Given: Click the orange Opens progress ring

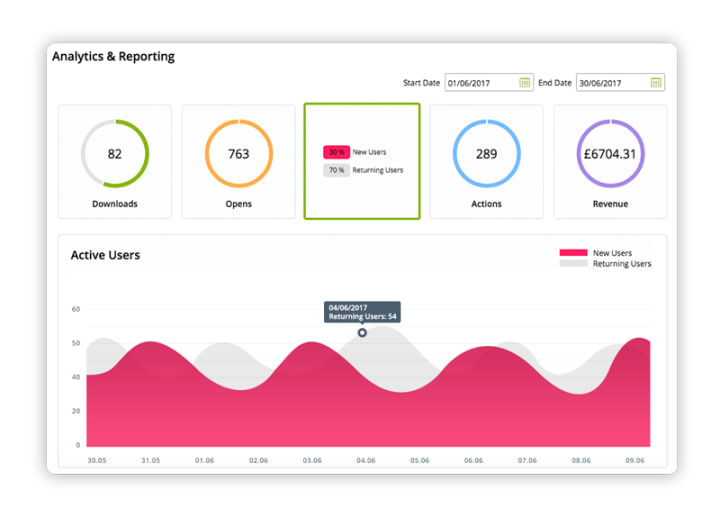Looking at the screenshot, I should 239,153.
